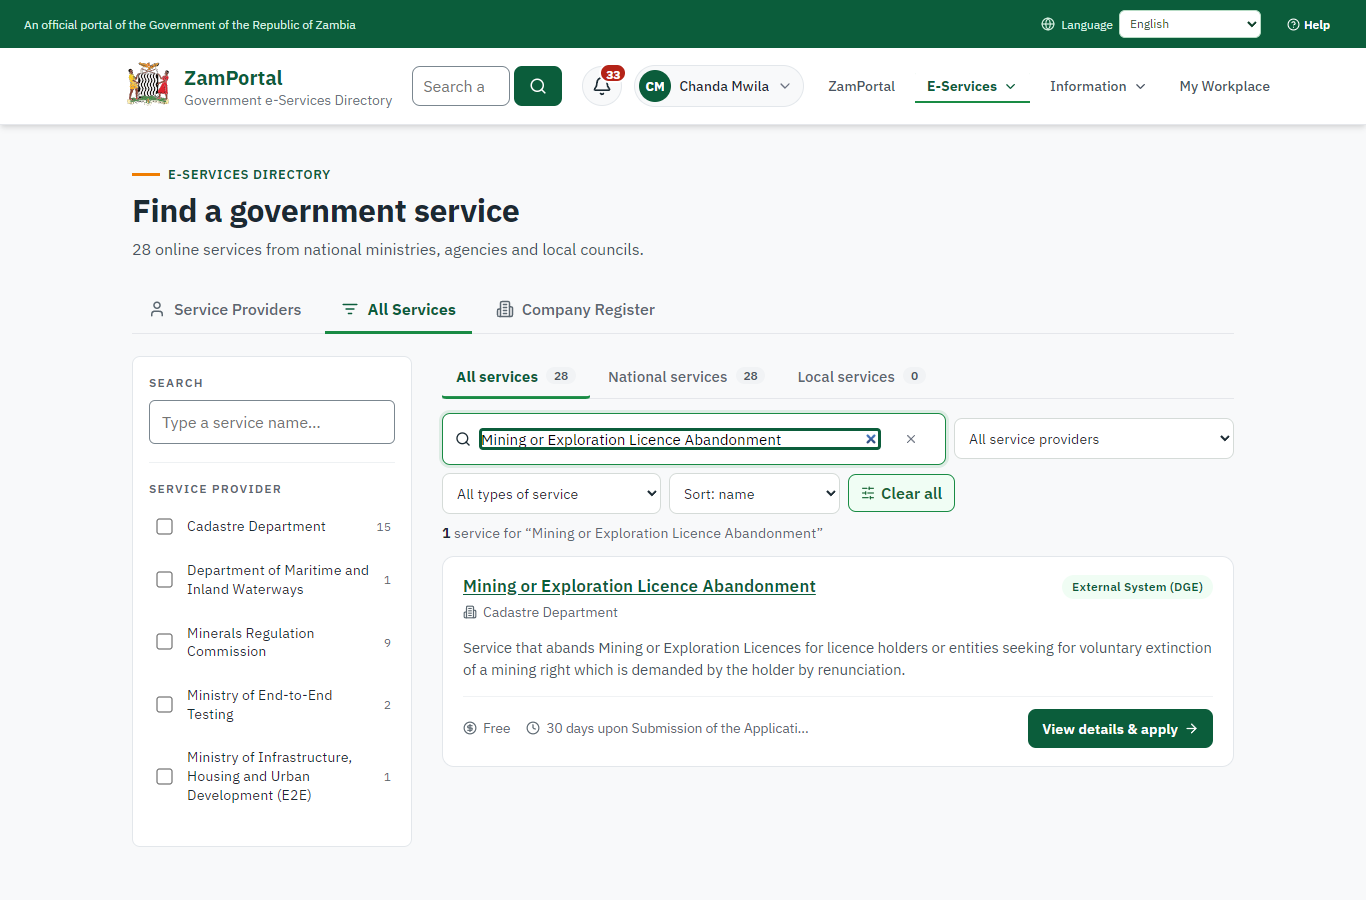Check Ministry of End-to-End Testing box
Viewport: 1366px width, 900px height.
(165, 705)
